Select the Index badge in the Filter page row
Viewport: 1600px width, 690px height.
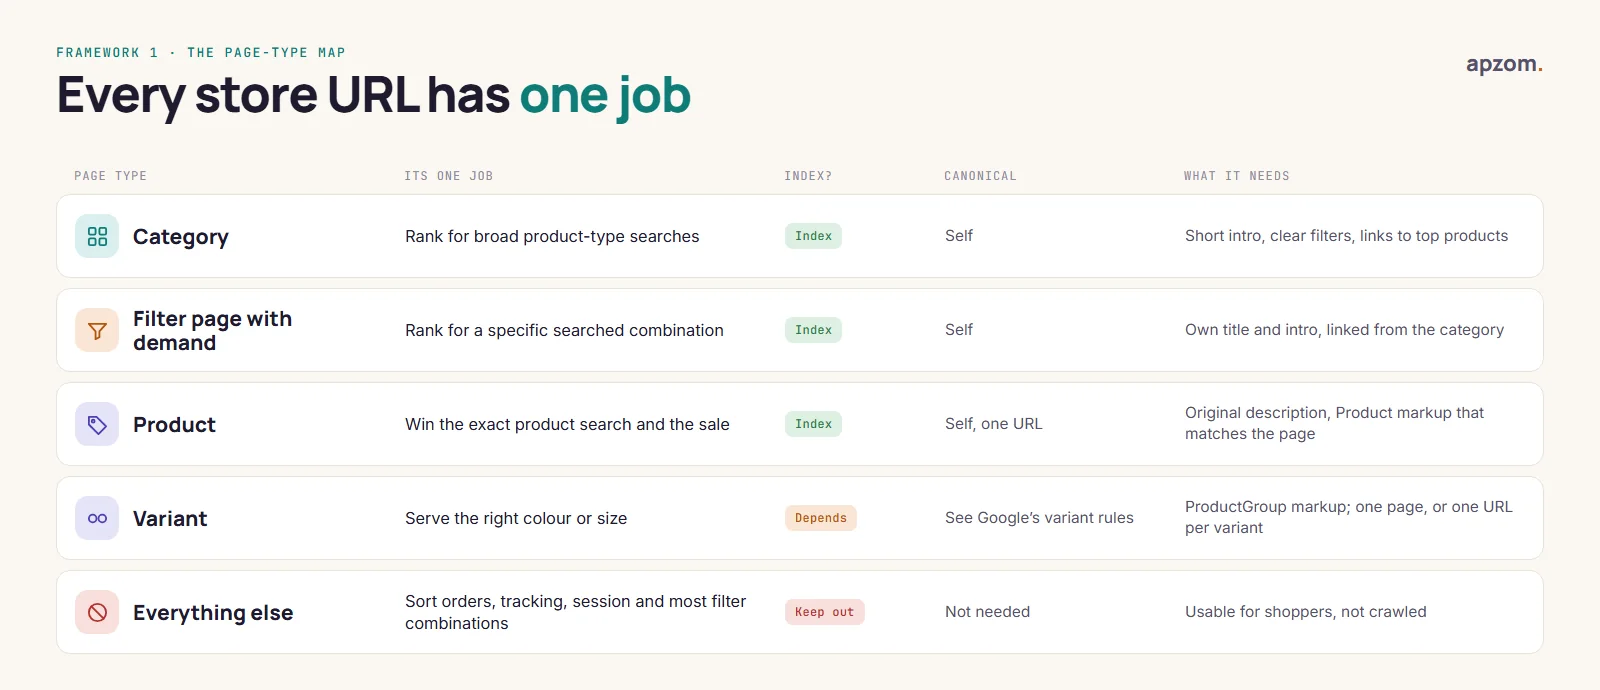tap(813, 330)
